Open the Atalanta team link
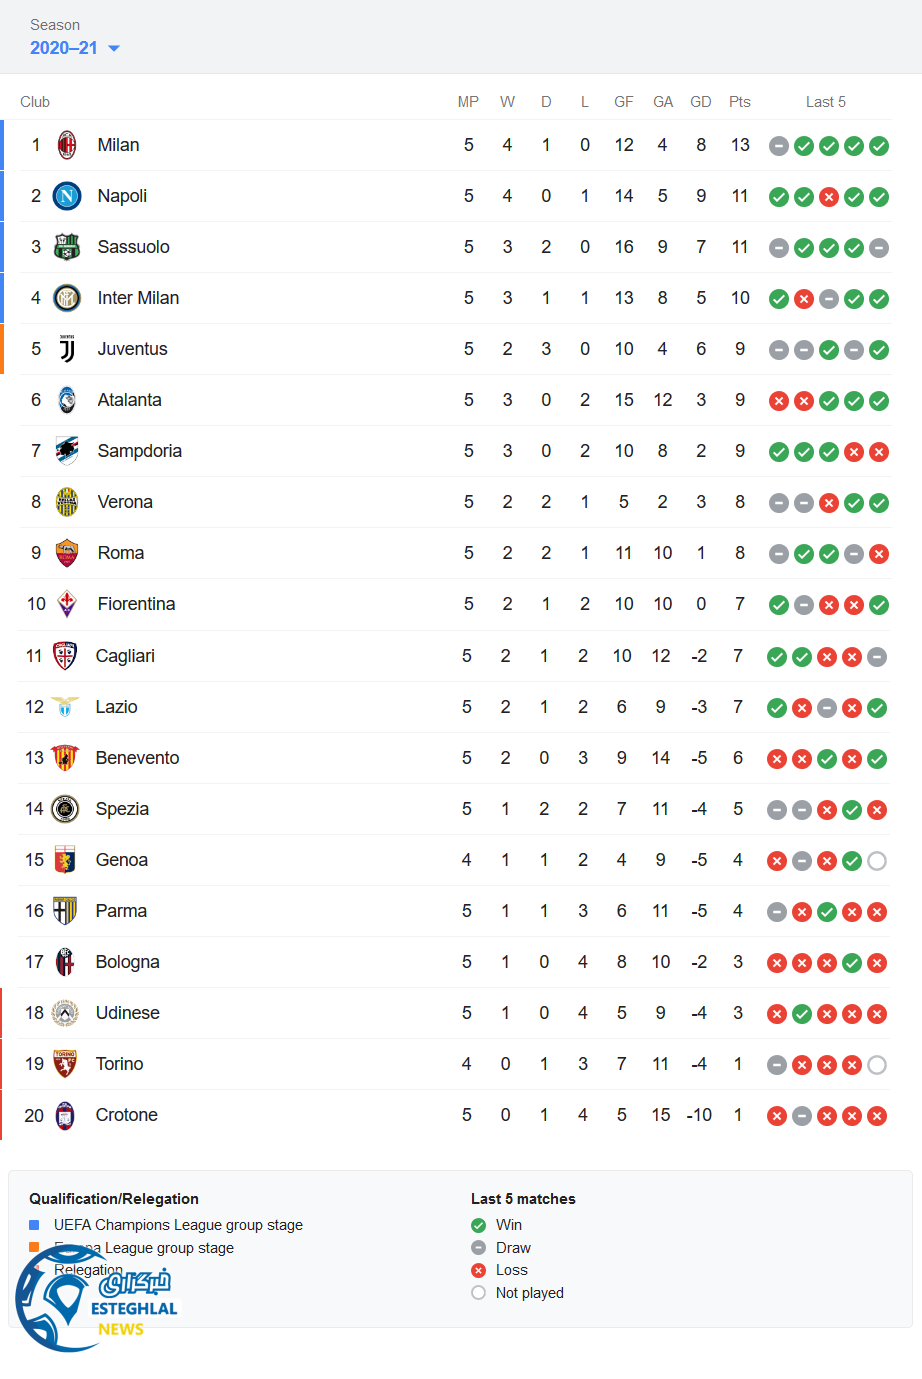This screenshot has height=1379, width=922. tap(129, 400)
